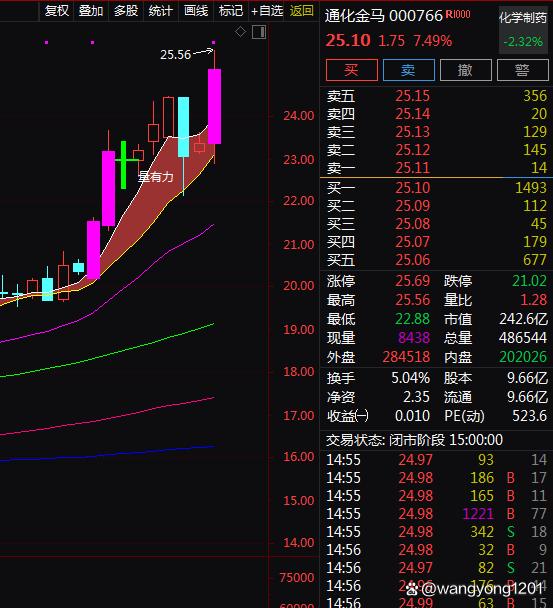Open the 化学制药 sector box

[523, 29]
